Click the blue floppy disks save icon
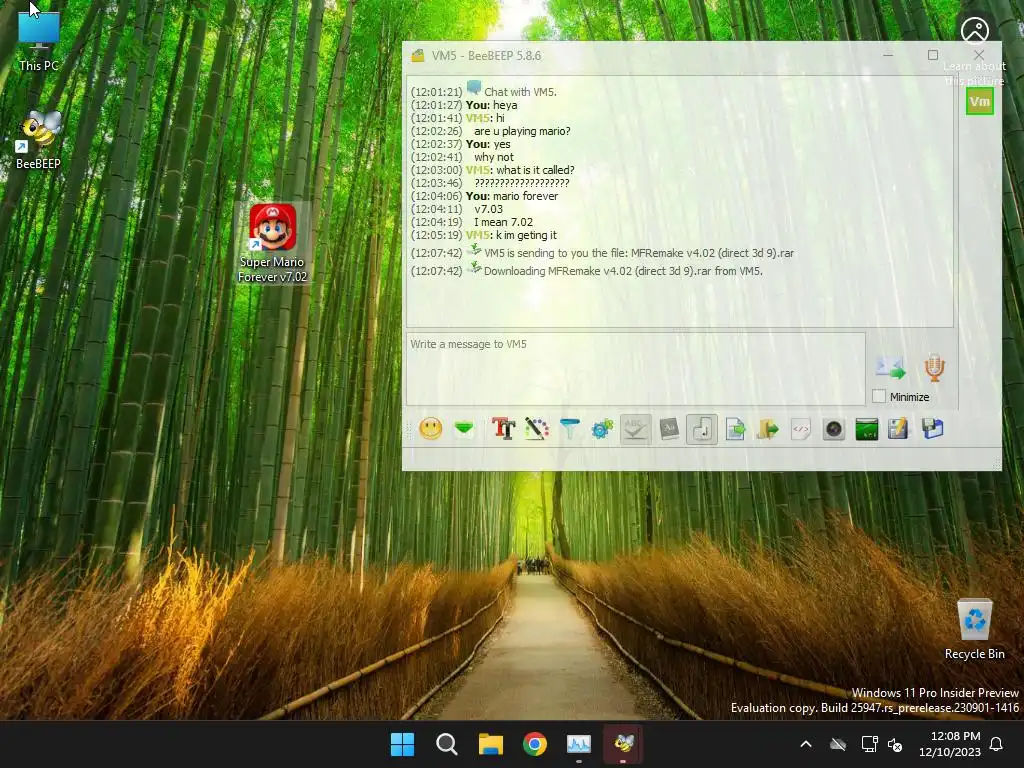 point(933,429)
